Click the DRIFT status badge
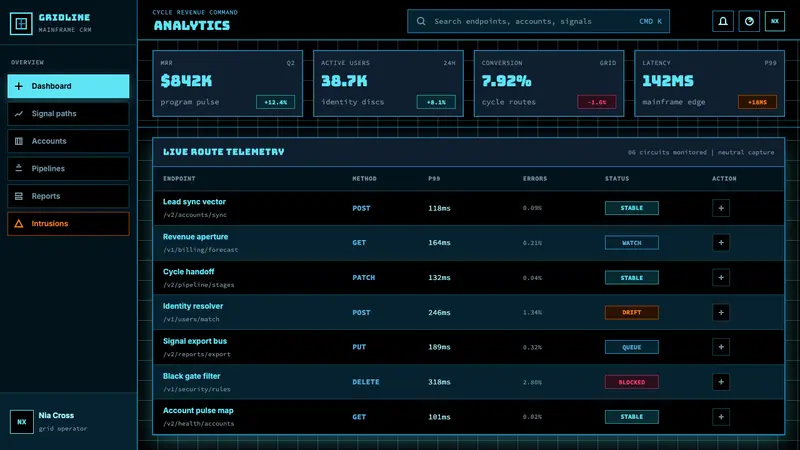The height and width of the screenshot is (450, 800). [x=632, y=312]
